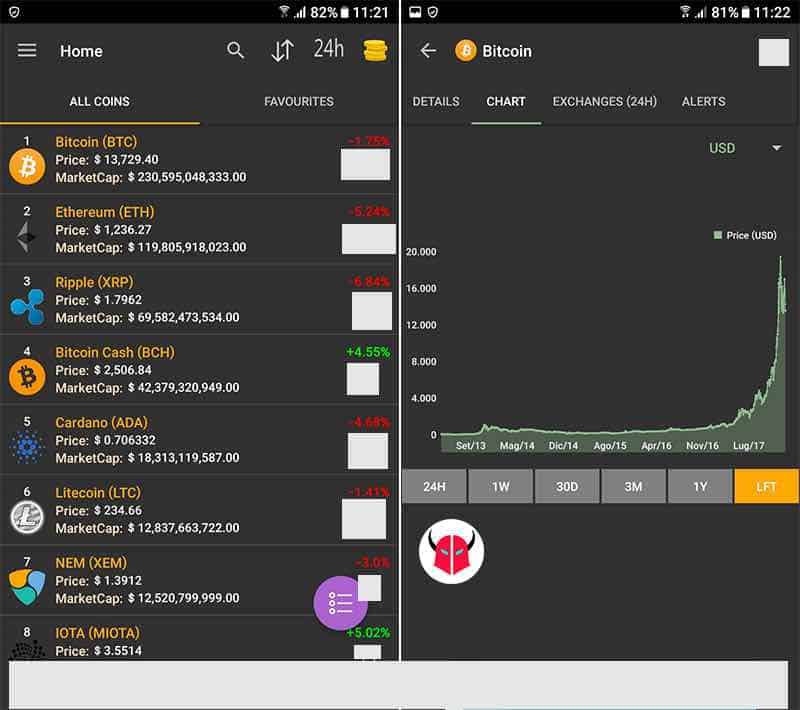Tap 82% battery indicator in status bar
Screen dimensions: 800x710
click(329, 12)
